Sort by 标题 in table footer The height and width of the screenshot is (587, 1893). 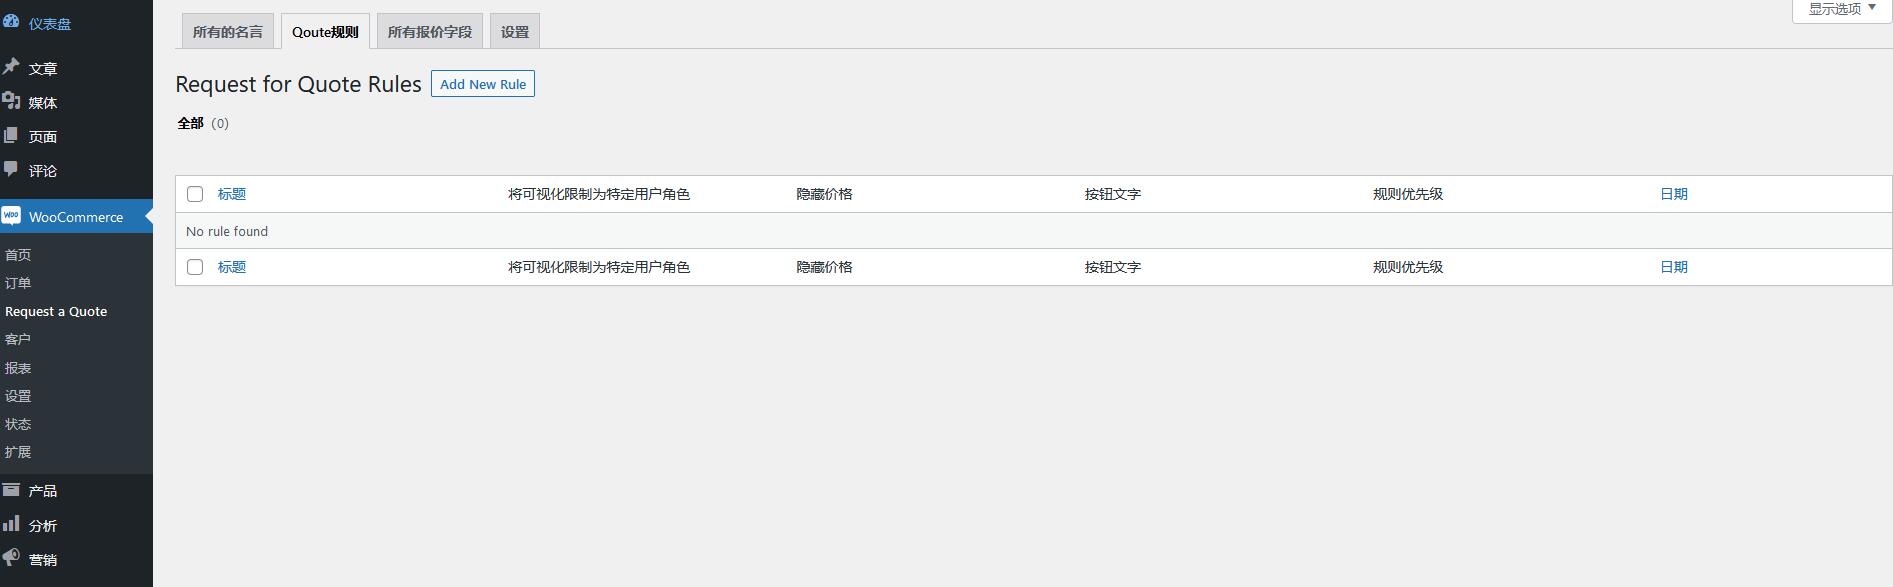[232, 267]
